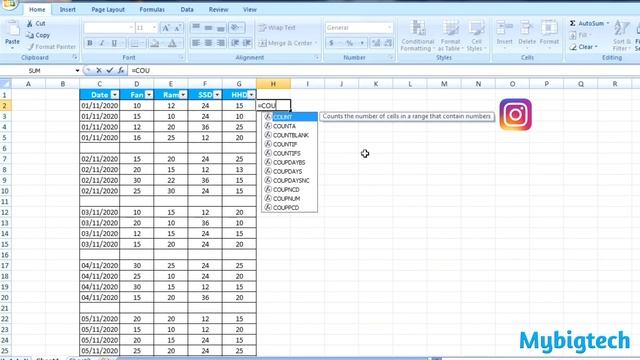Click the Select All corner button
640x360 pixels.
tap(5, 84)
